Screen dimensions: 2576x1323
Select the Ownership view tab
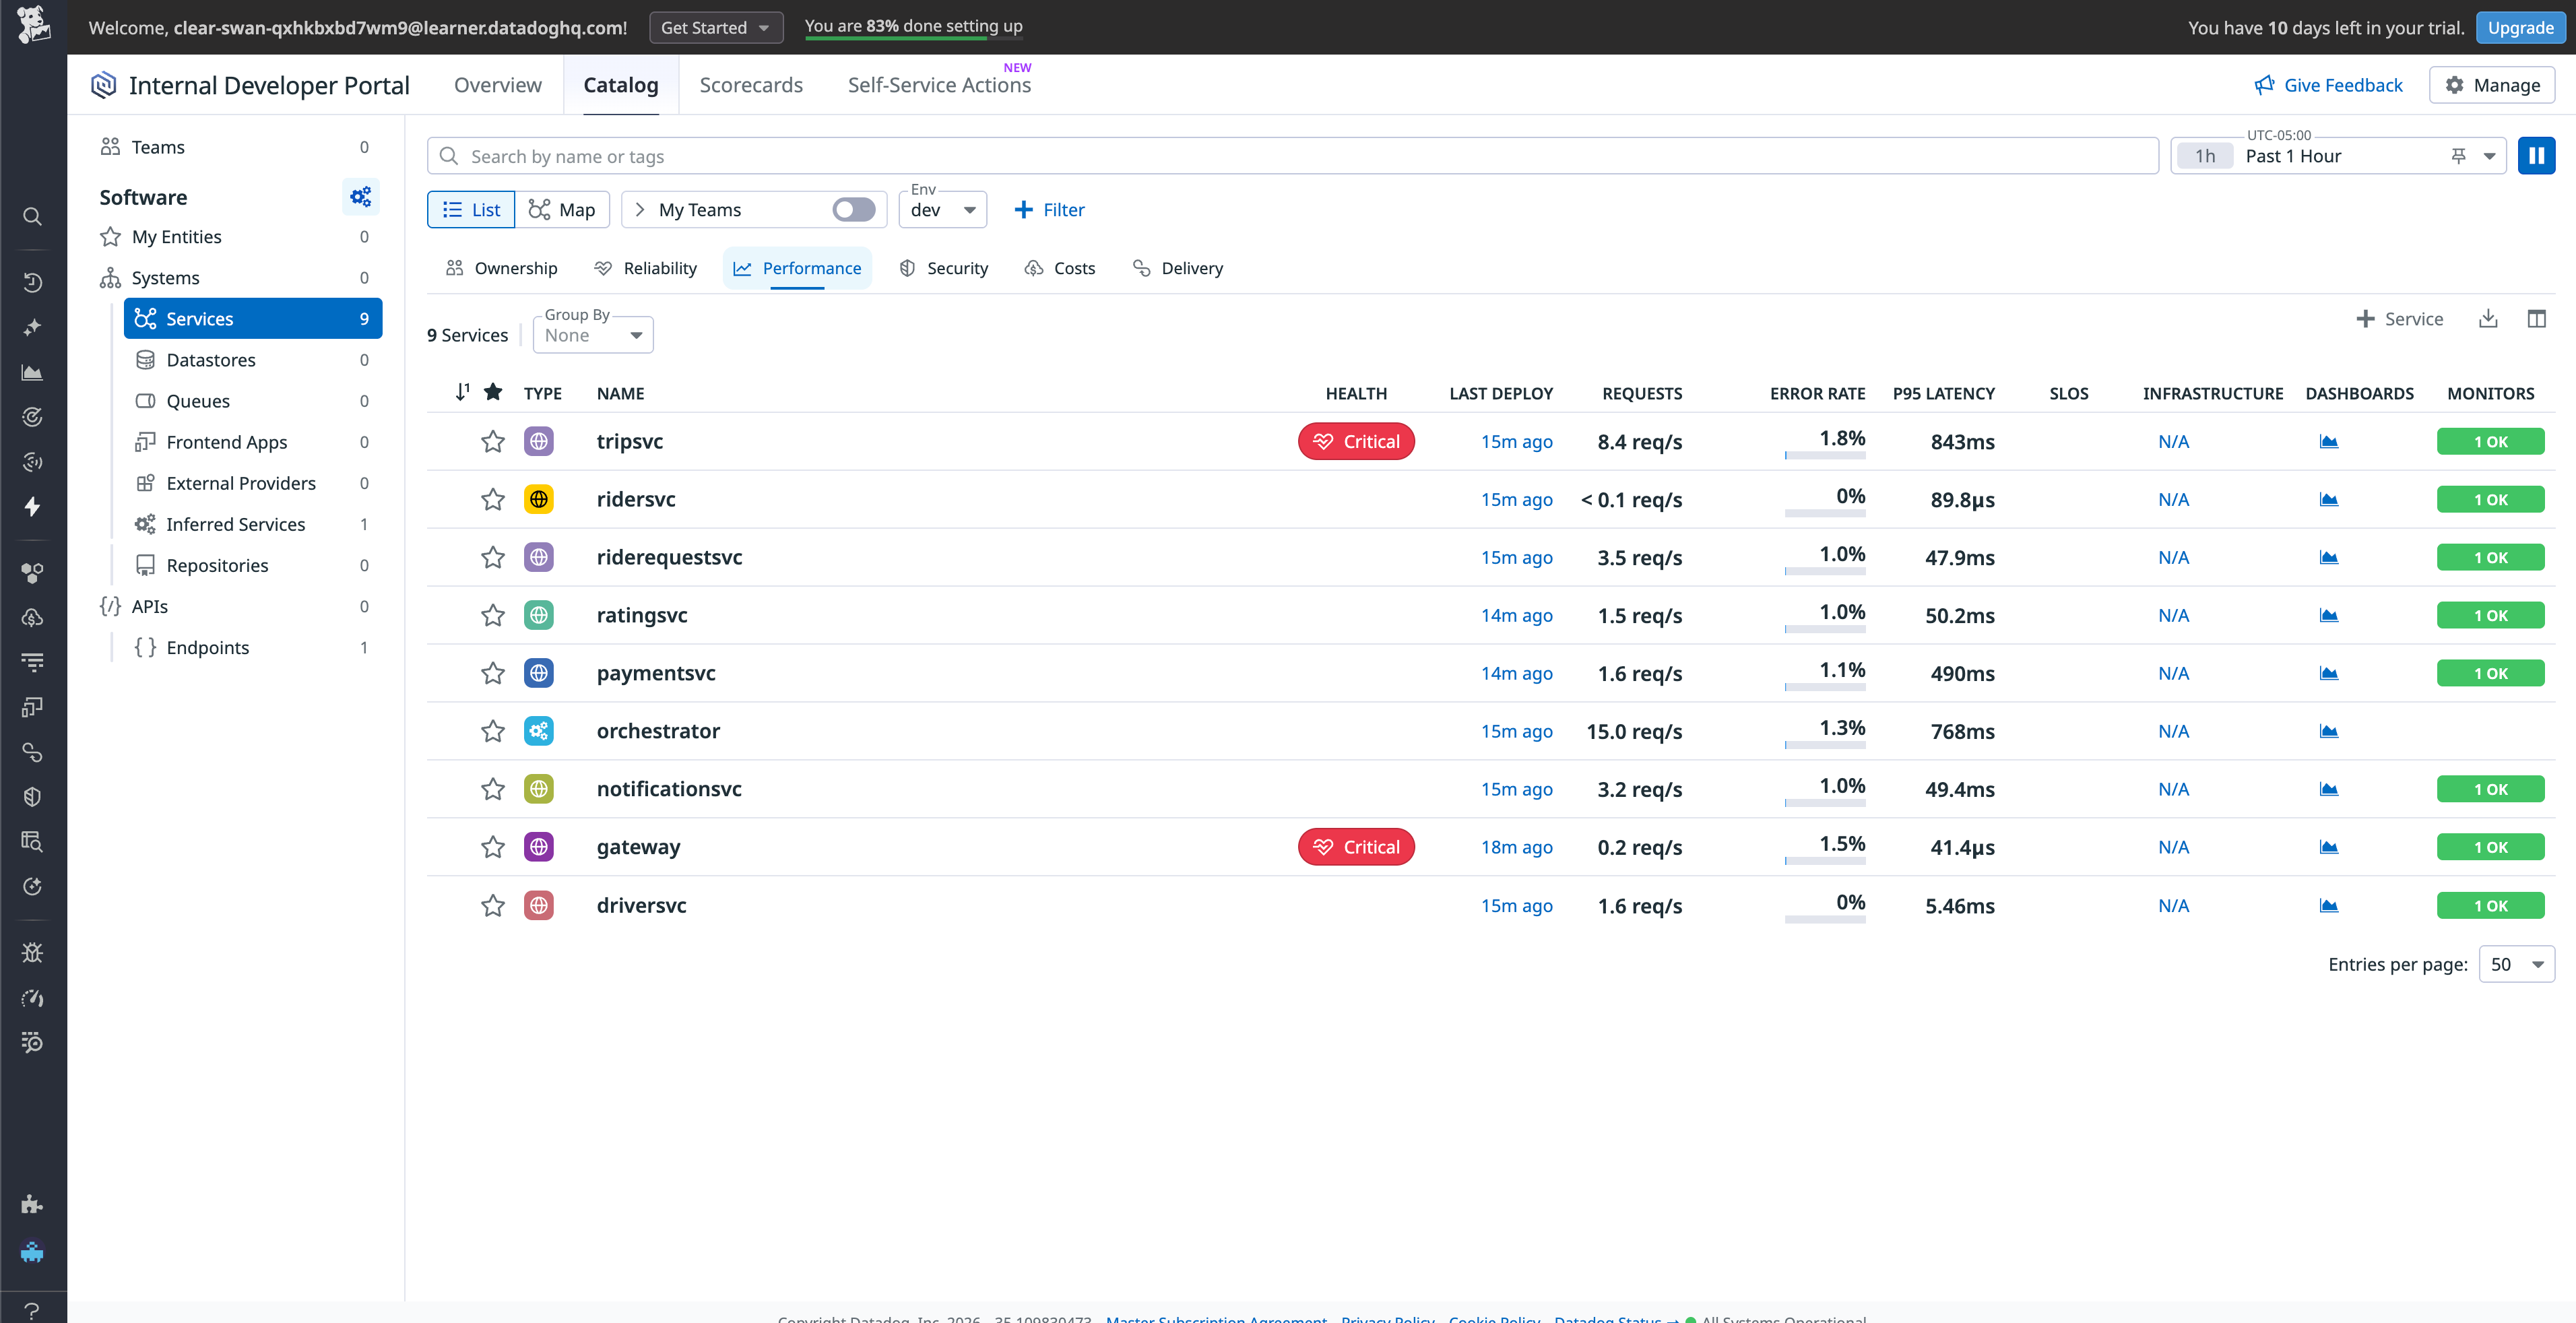pos(502,268)
